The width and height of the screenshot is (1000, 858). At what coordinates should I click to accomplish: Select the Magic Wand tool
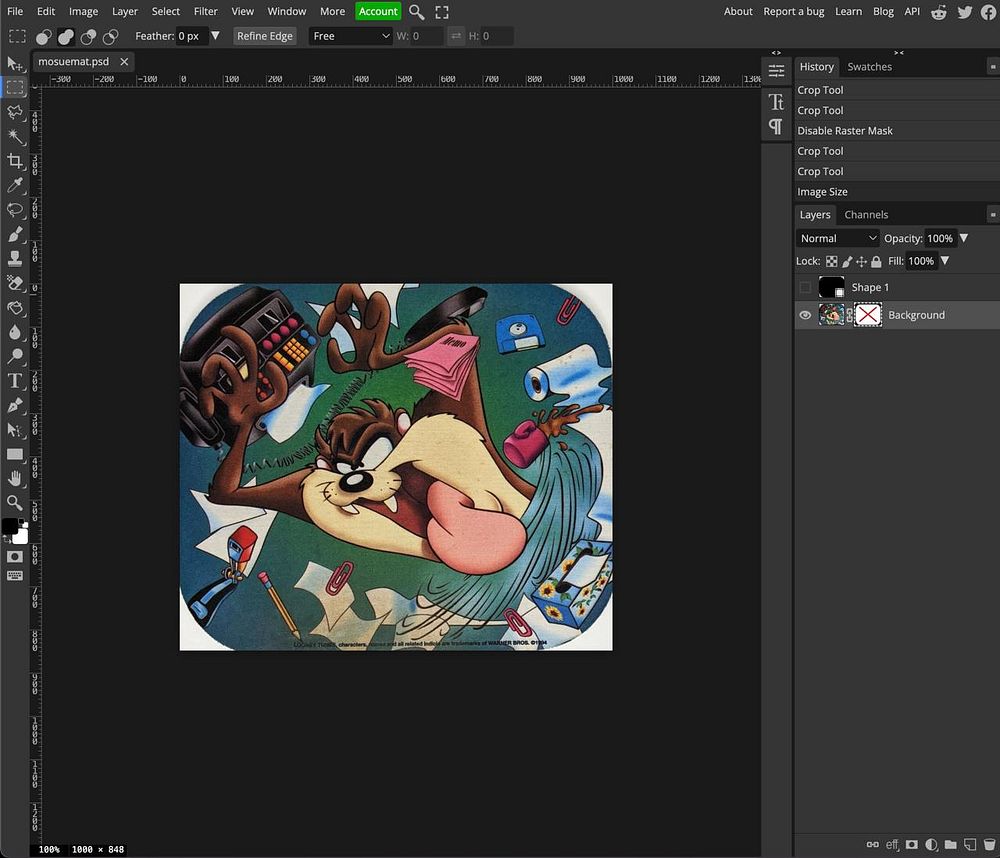click(x=15, y=137)
